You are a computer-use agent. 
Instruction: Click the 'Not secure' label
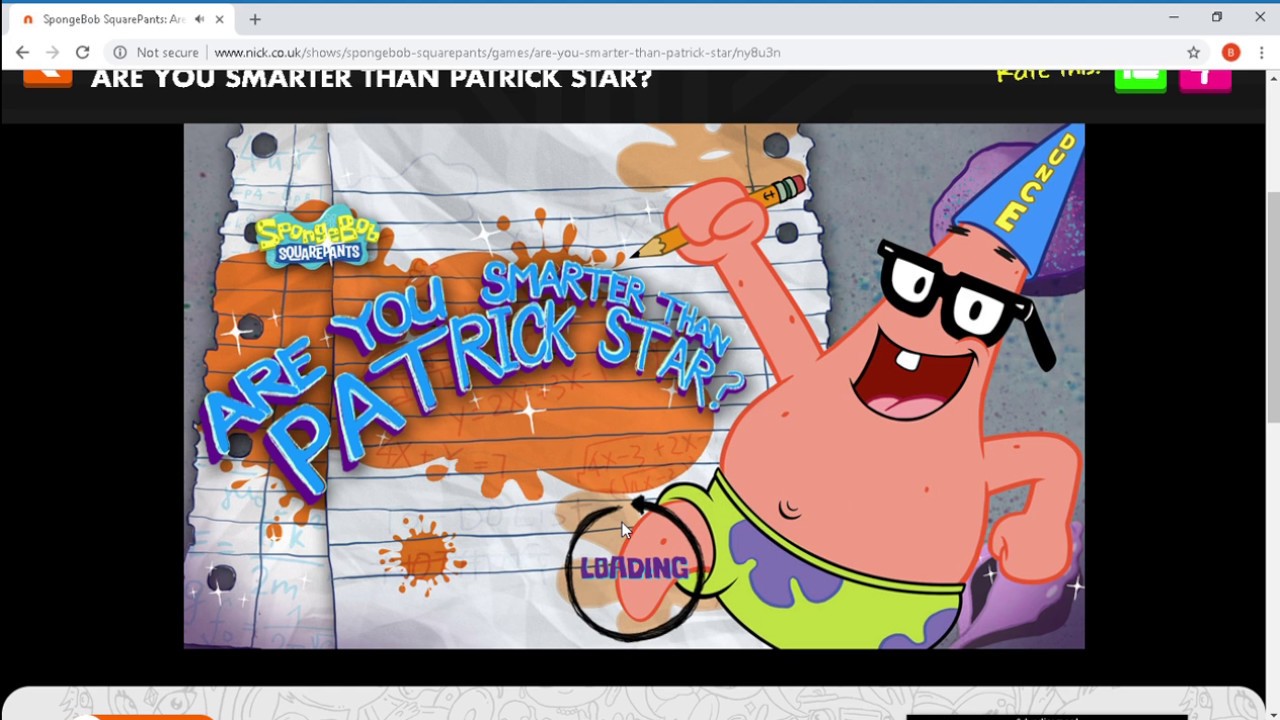click(167, 52)
